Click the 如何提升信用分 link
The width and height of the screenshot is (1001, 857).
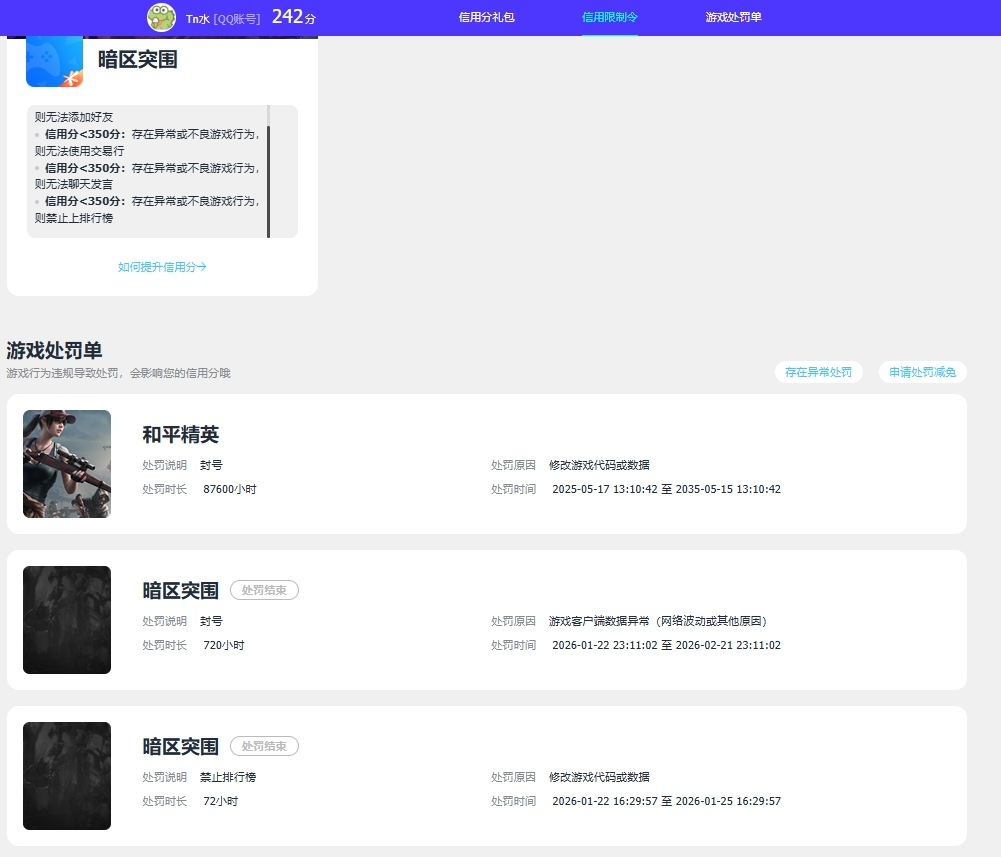coord(162,267)
